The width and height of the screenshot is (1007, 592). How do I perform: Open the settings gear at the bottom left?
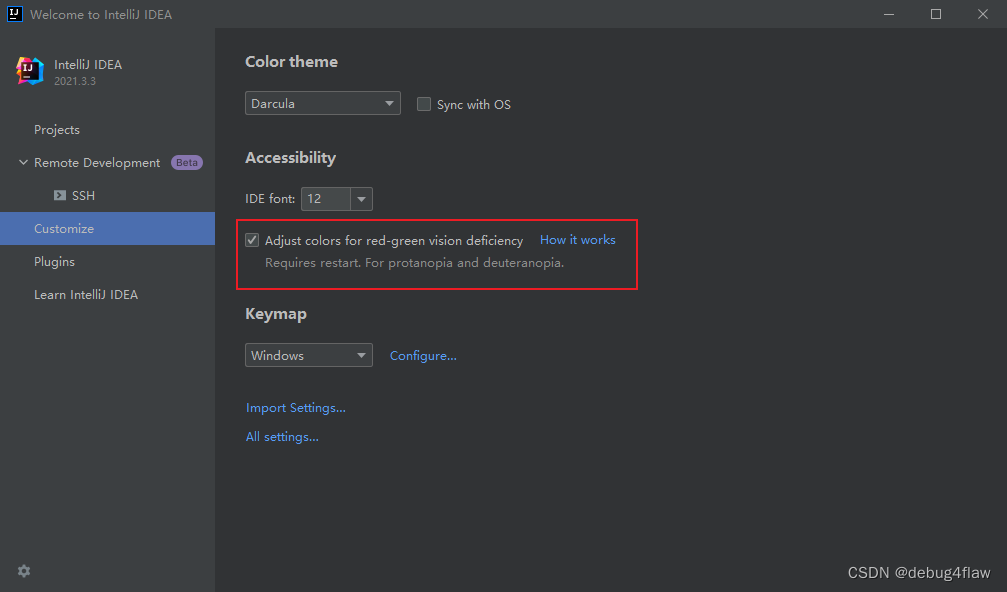(x=24, y=571)
